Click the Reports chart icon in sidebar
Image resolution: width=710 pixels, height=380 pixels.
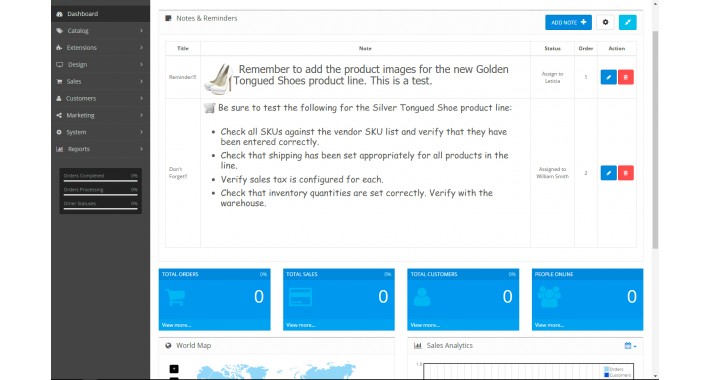59,149
